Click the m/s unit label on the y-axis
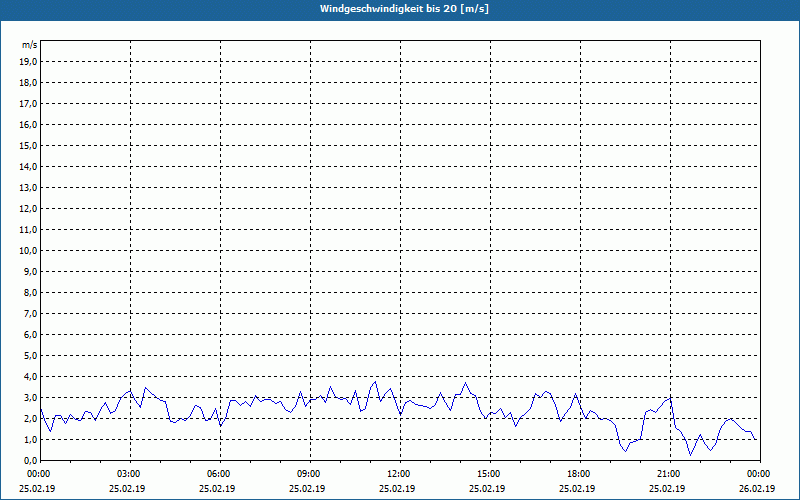The height and width of the screenshot is (500, 800). point(30,45)
